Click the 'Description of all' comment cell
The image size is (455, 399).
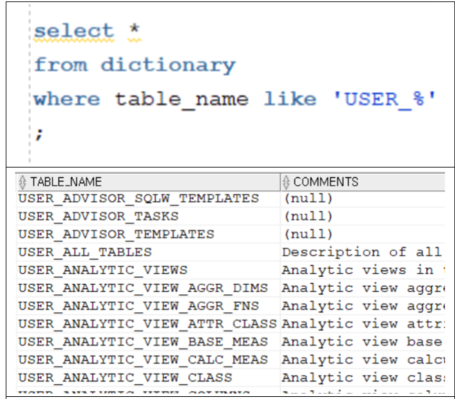click(363, 252)
